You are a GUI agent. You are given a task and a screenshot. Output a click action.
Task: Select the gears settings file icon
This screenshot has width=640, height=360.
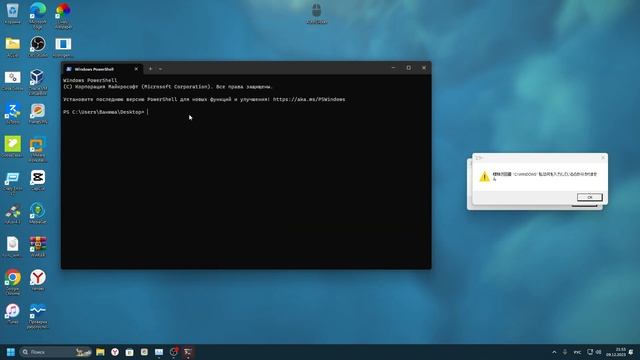tap(13, 80)
